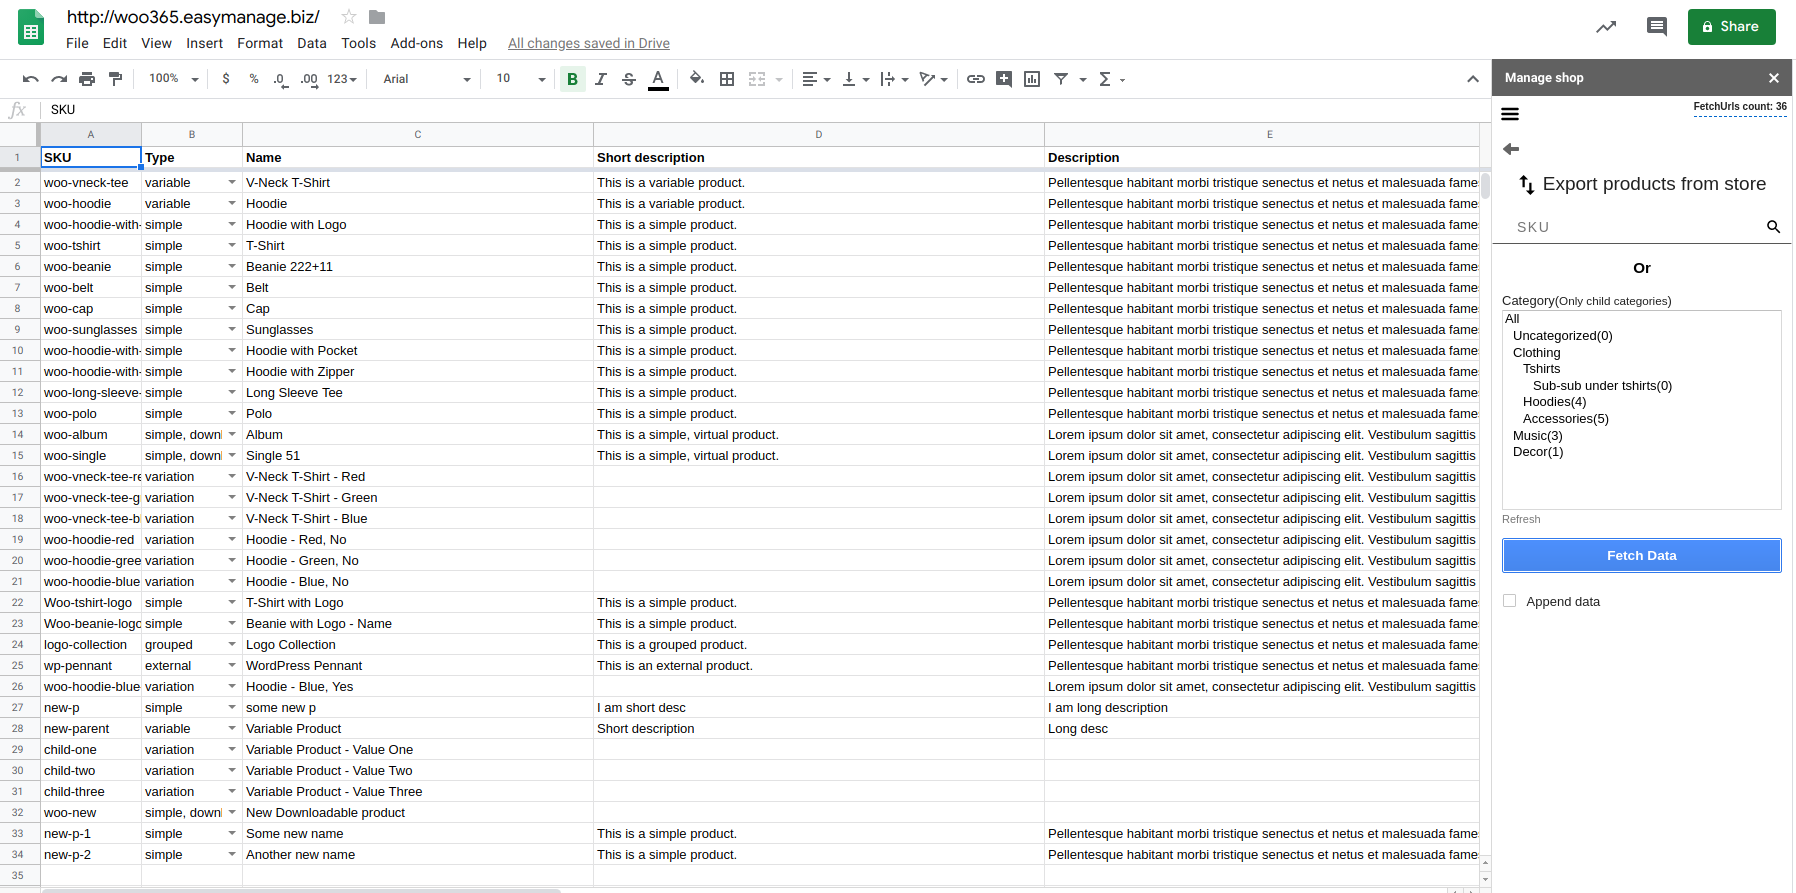
Task: Focus the SKU search field
Action: (1637, 227)
